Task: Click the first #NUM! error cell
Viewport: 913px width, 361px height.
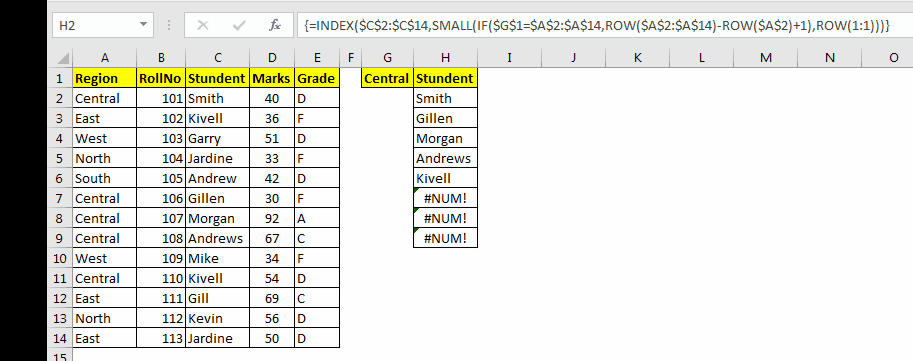Action: (x=445, y=199)
